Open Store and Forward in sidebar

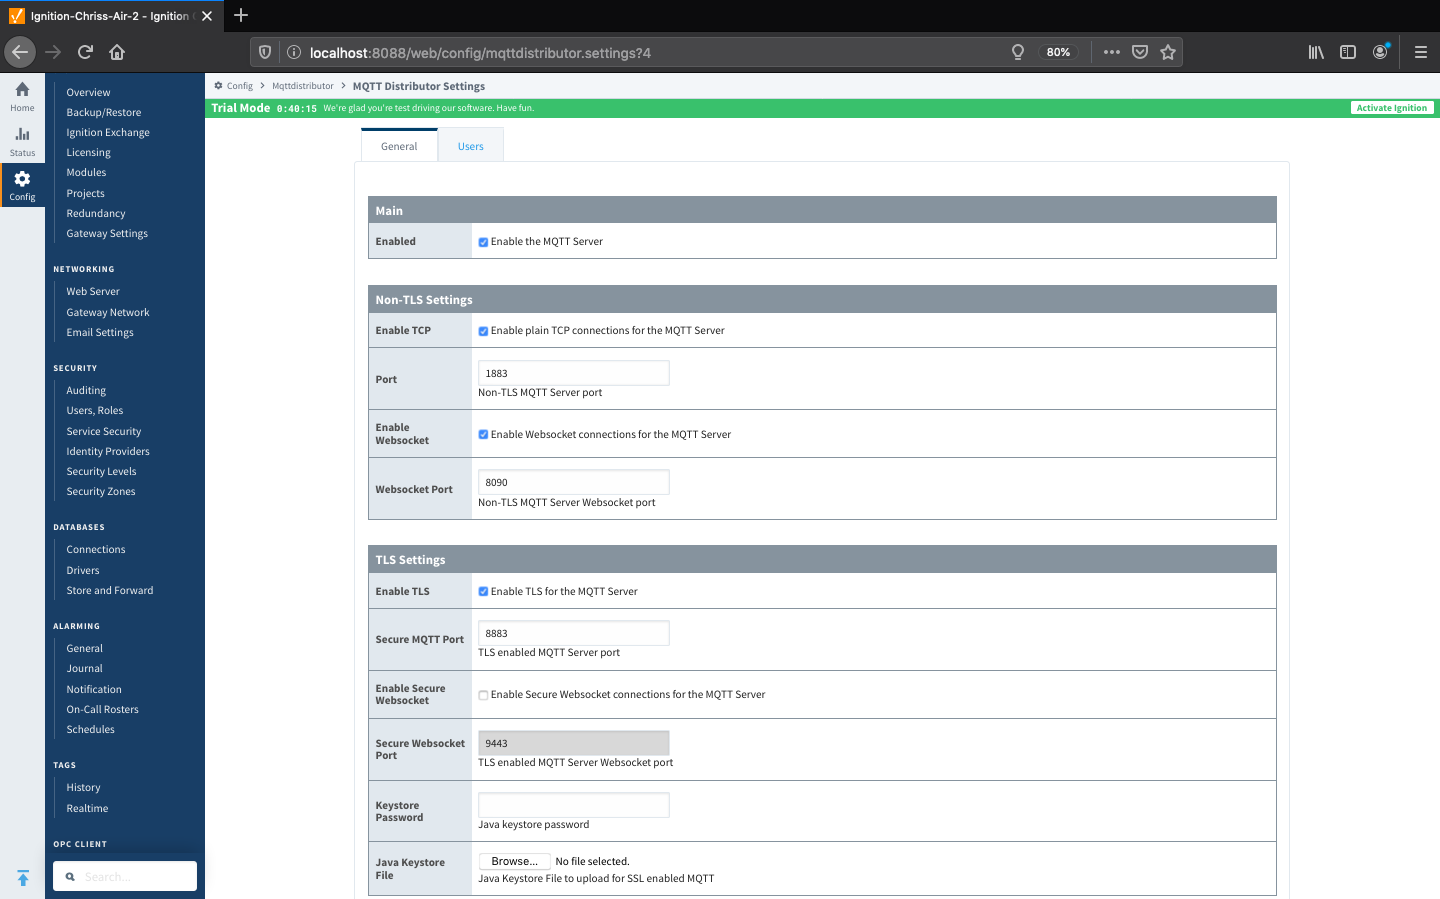coord(110,590)
